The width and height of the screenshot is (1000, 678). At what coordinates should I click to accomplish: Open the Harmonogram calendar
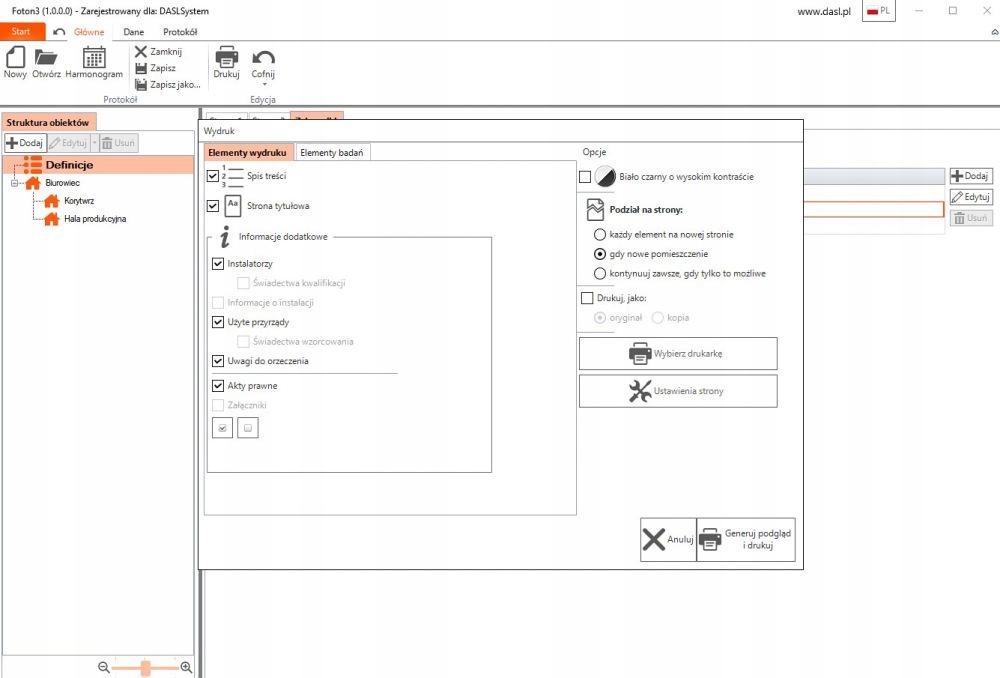pos(94,63)
